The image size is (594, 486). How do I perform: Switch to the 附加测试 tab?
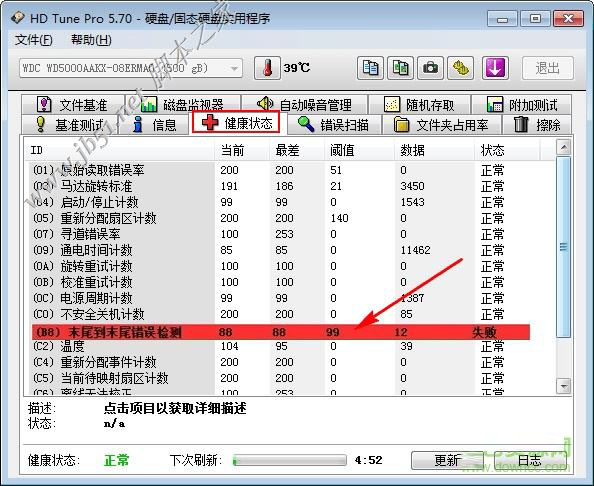(521, 105)
